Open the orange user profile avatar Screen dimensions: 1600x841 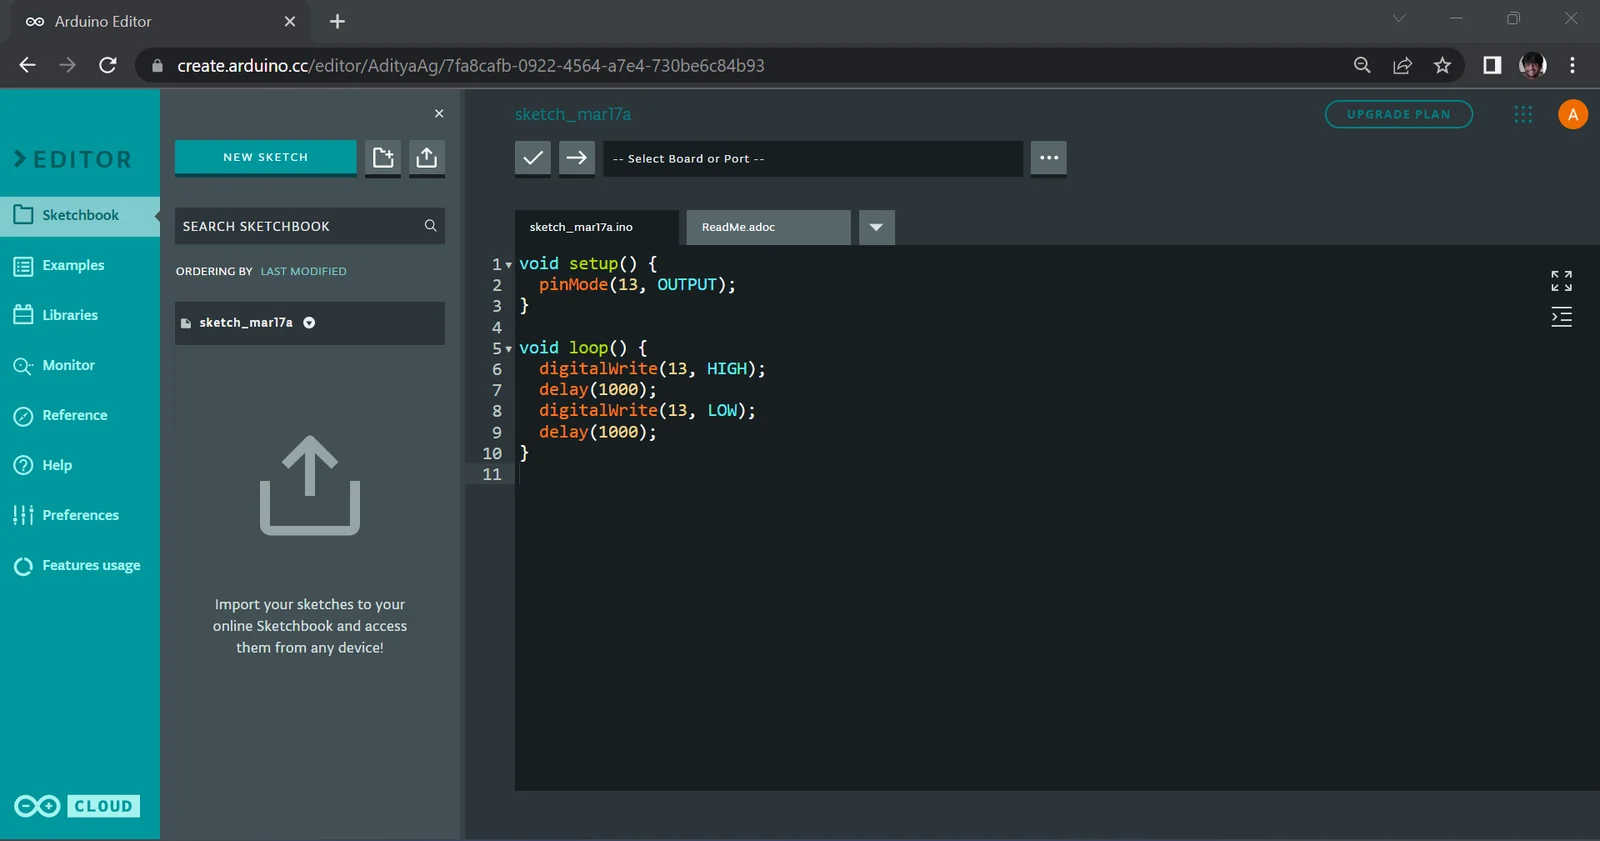coord(1573,114)
